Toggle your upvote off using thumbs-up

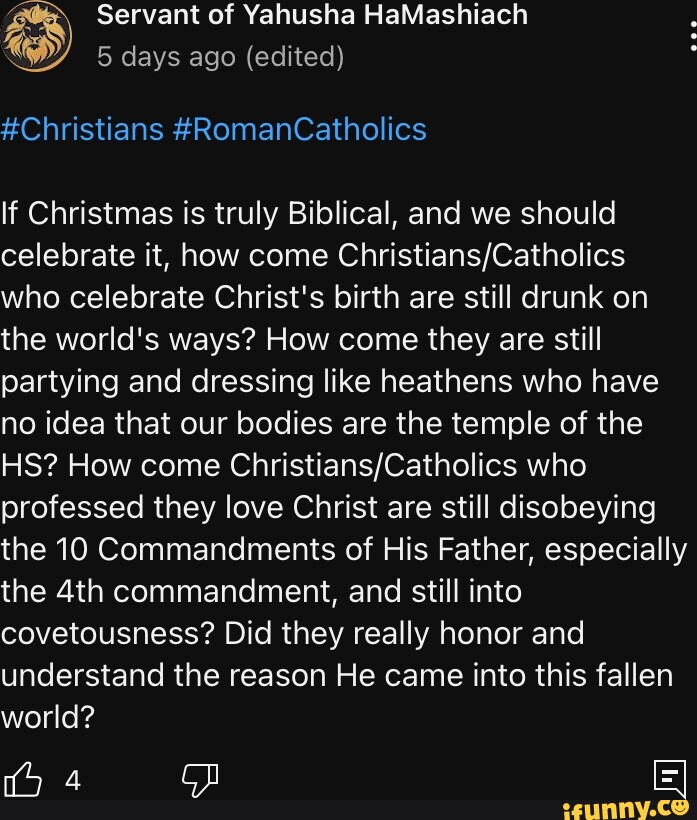click(22, 779)
